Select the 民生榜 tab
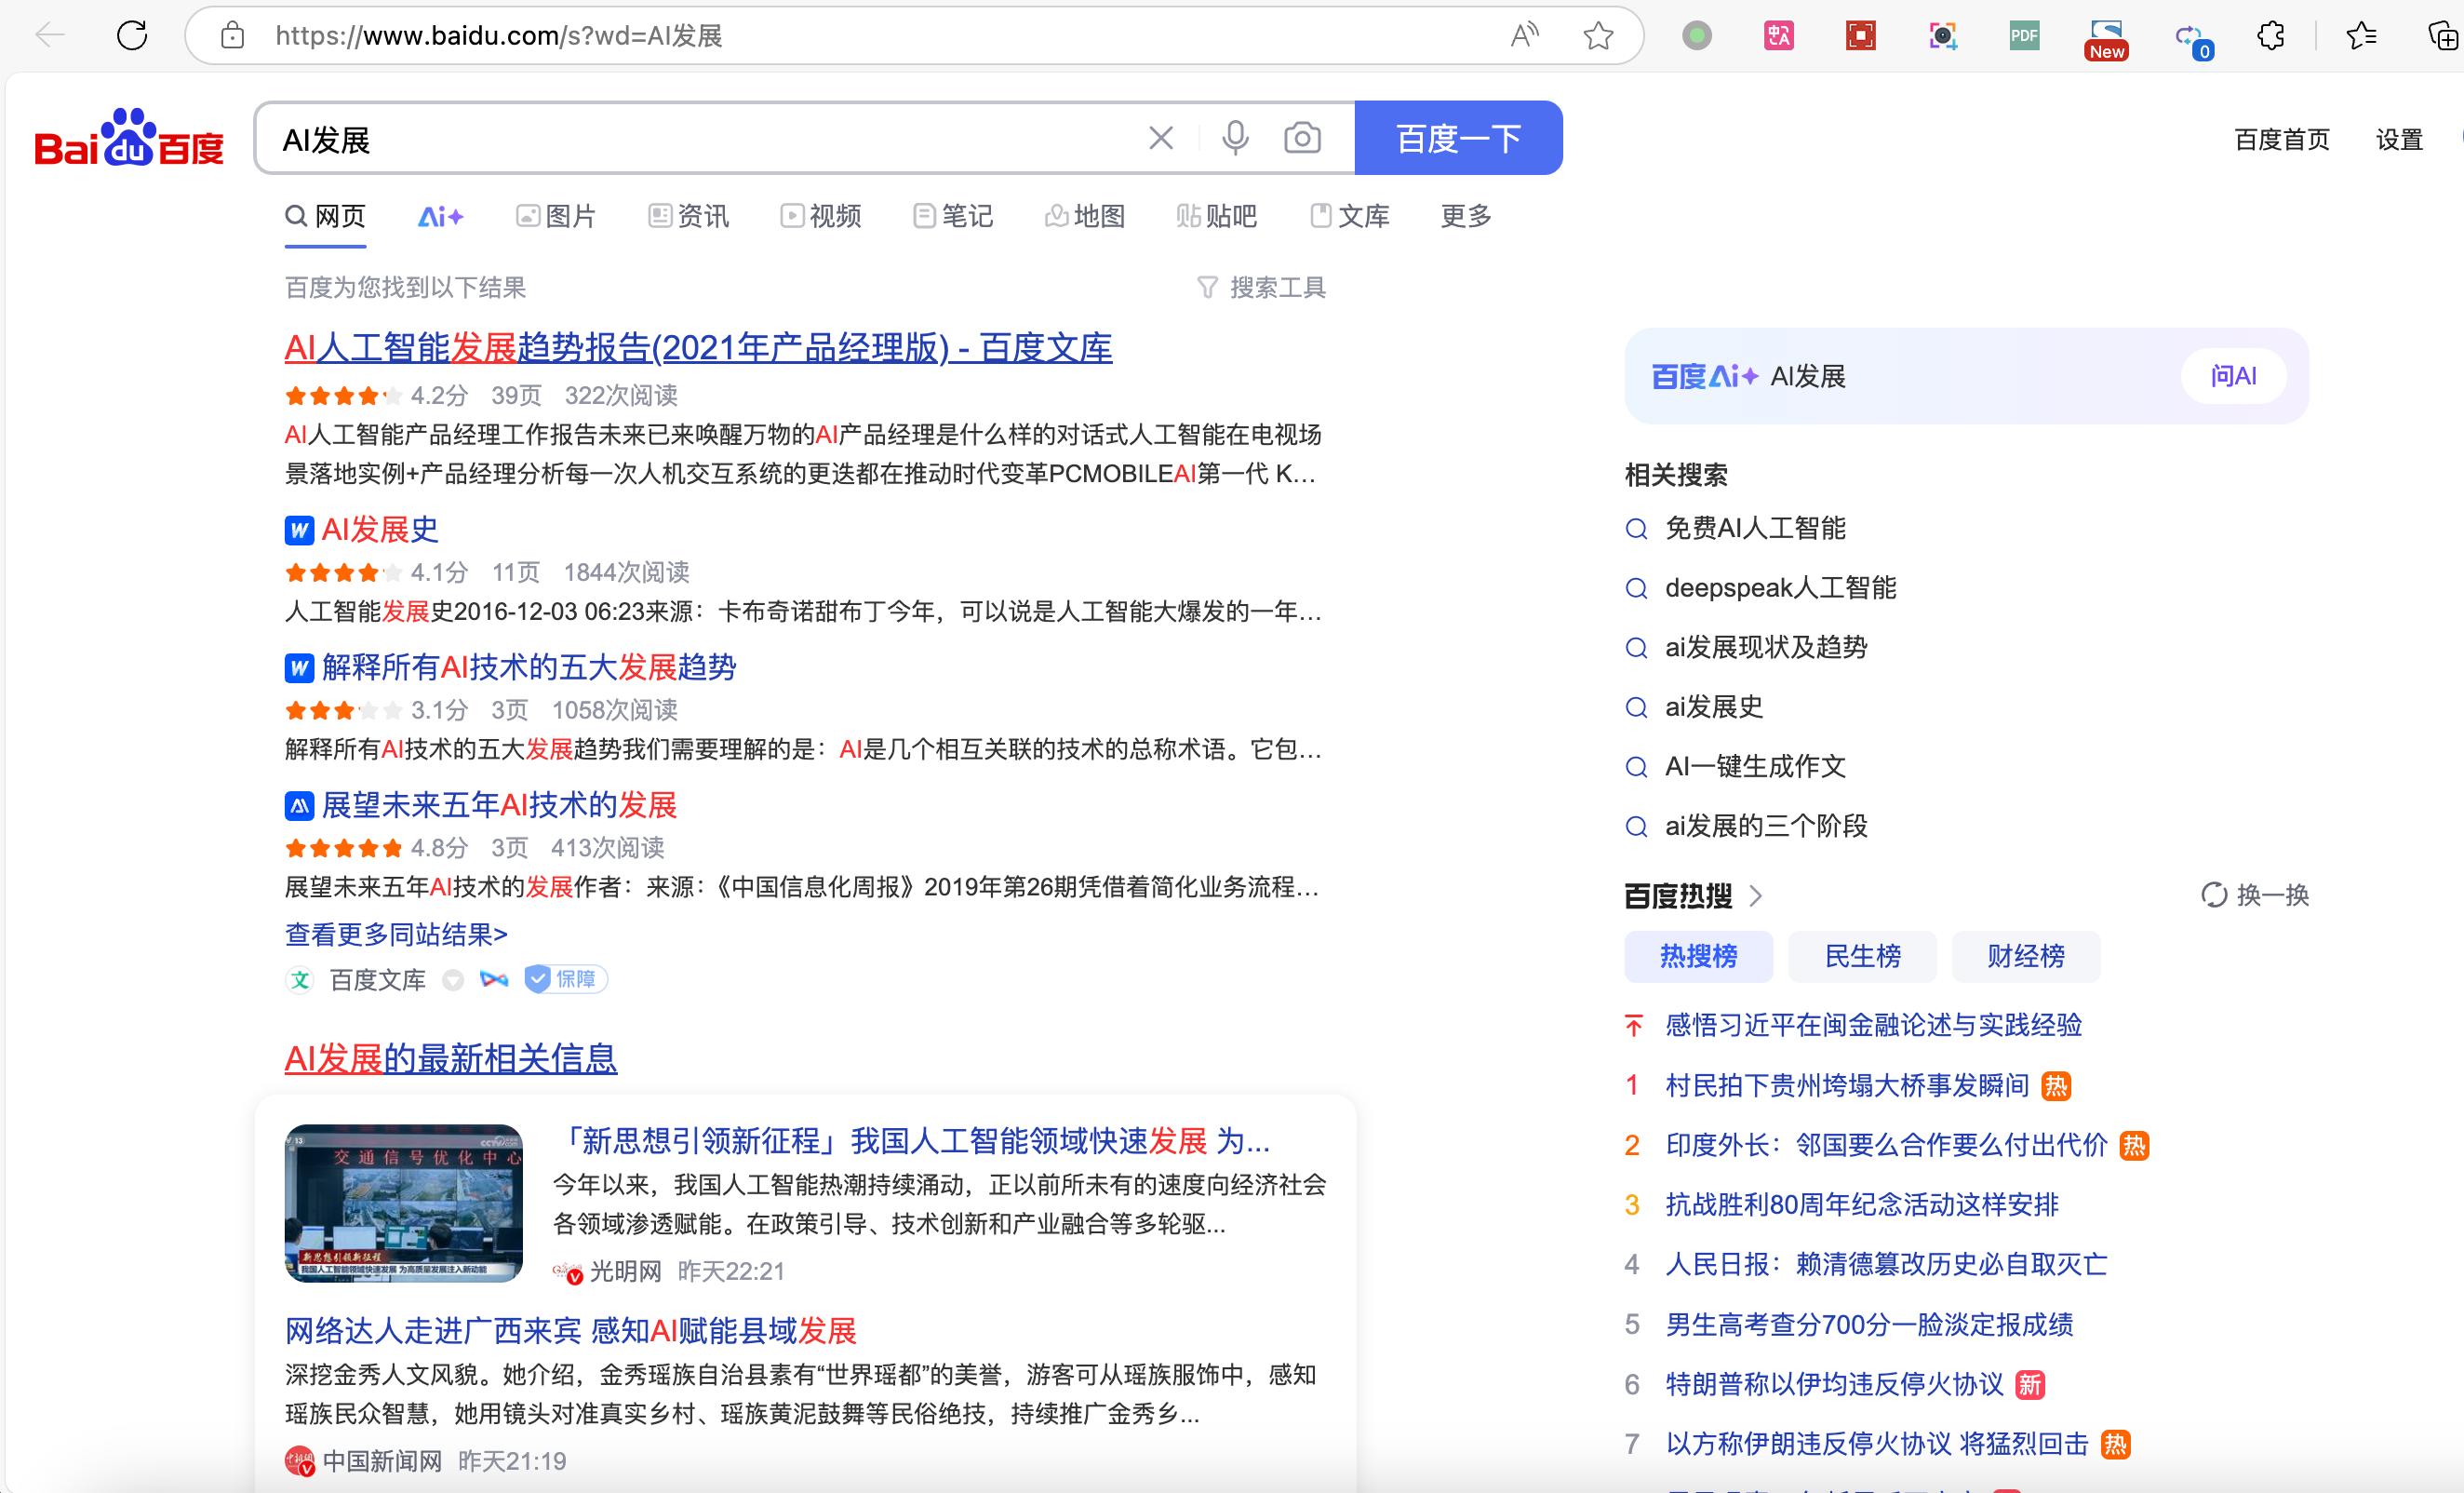2464x1493 pixels. coord(1862,957)
